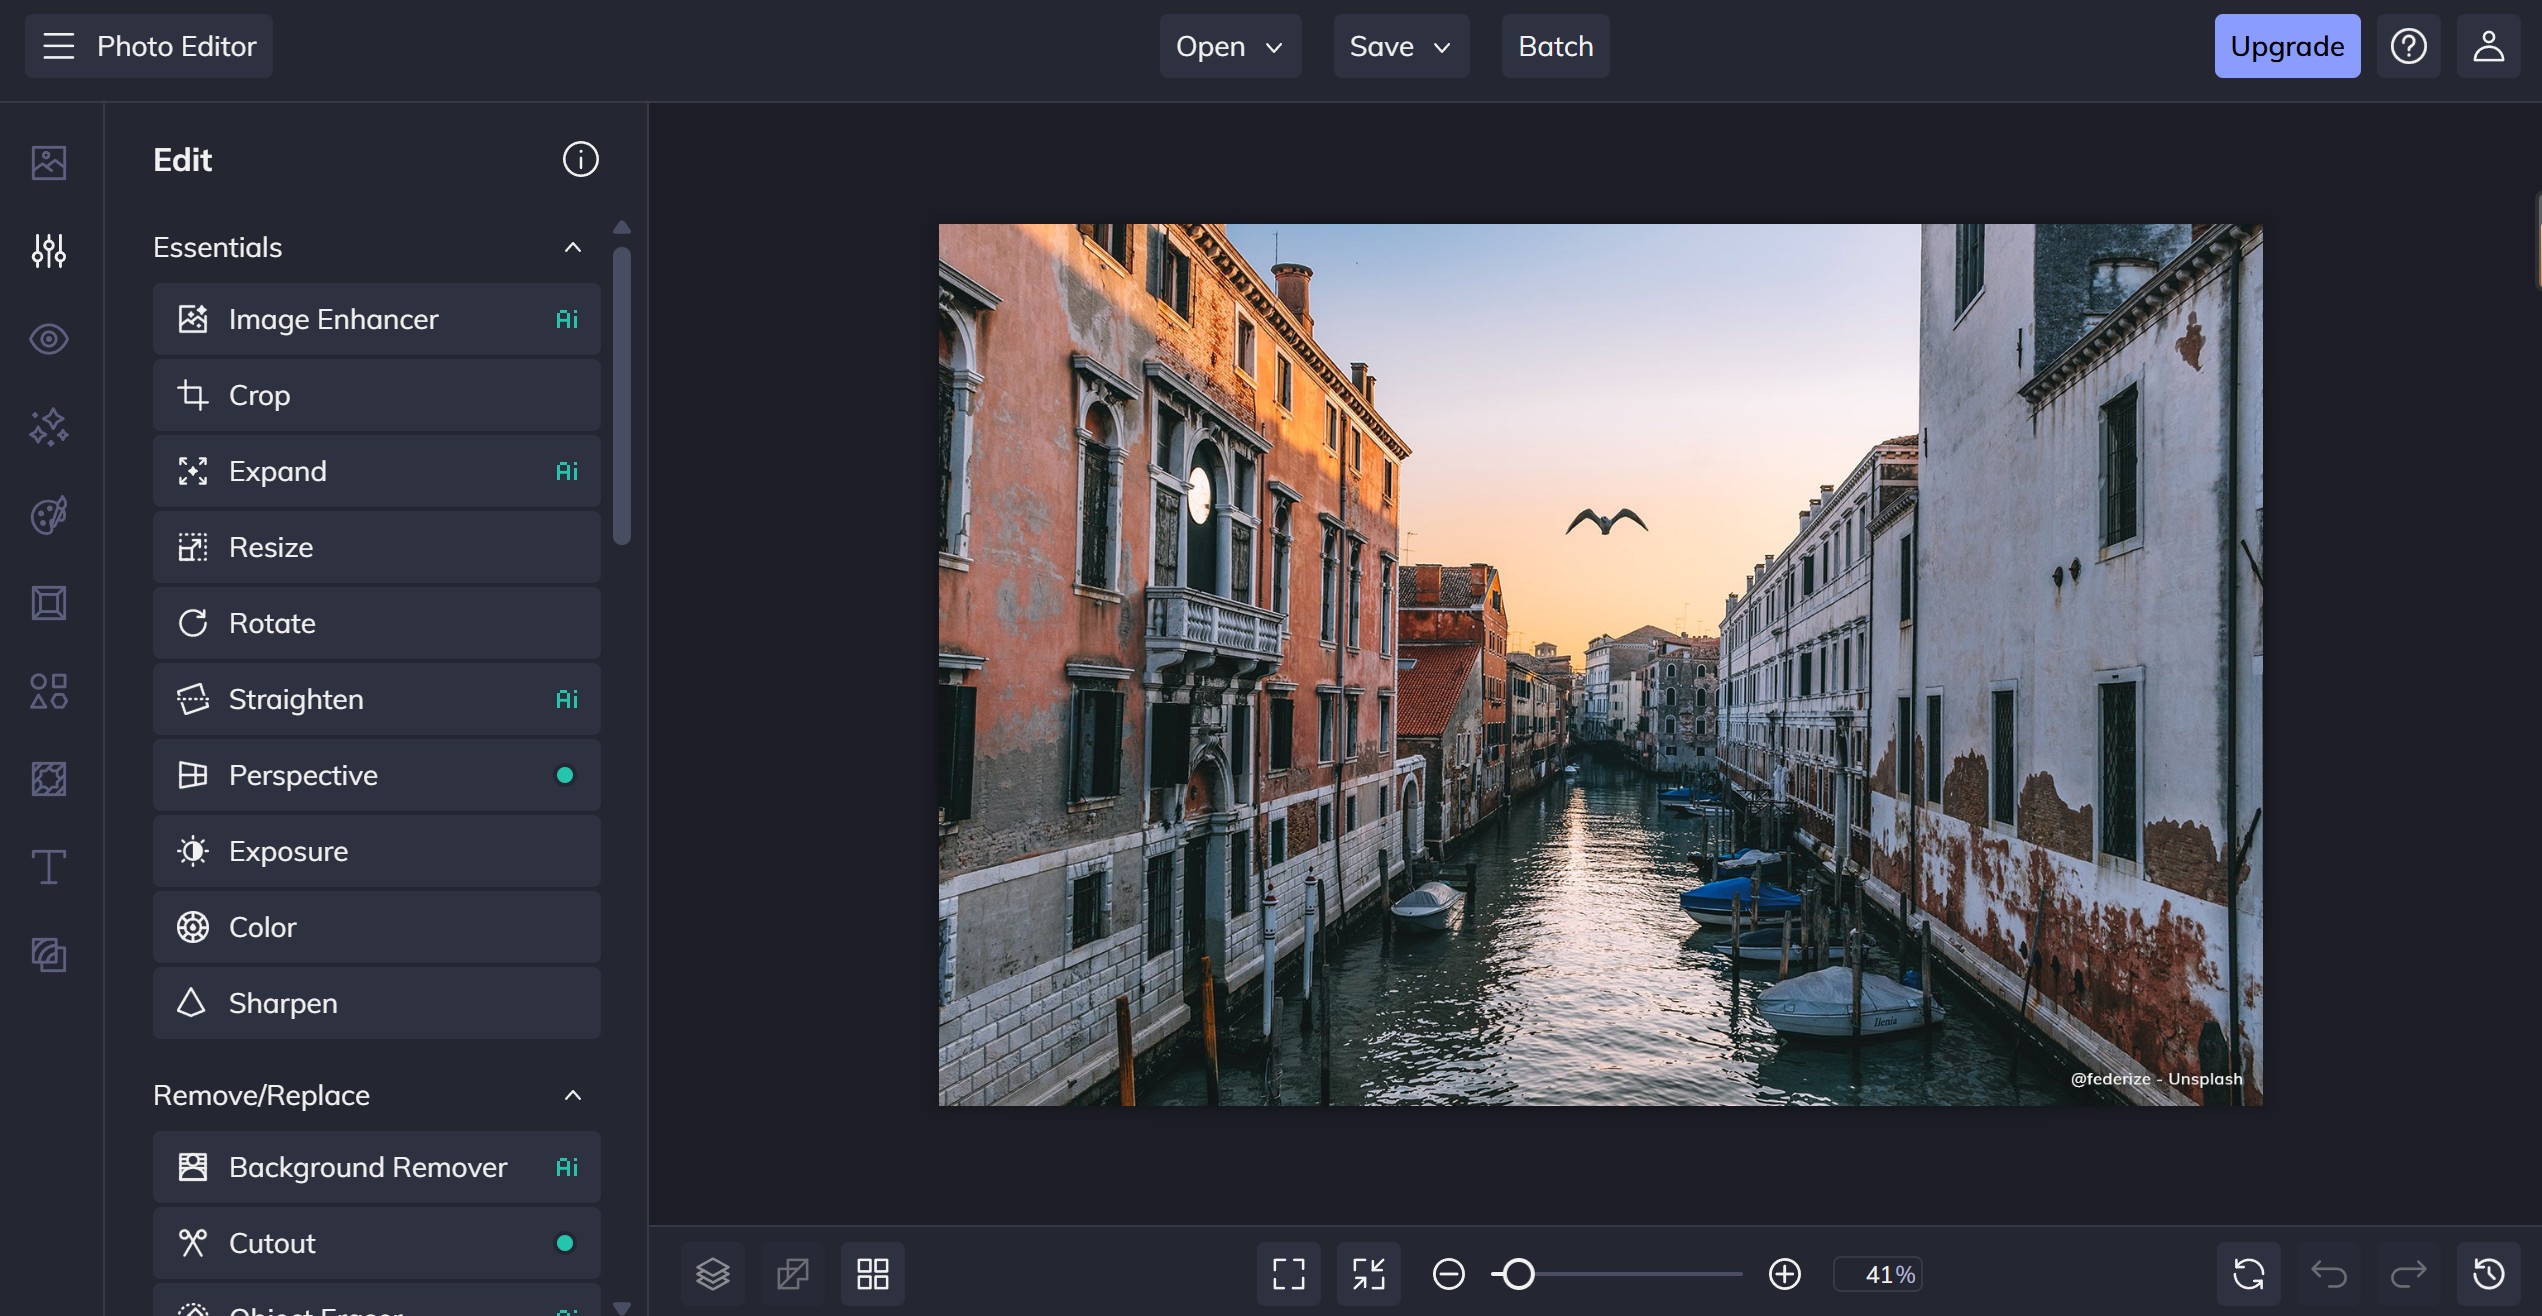This screenshot has width=2542, height=1316.
Task: Open the Layers panel icon
Action: 713,1274
